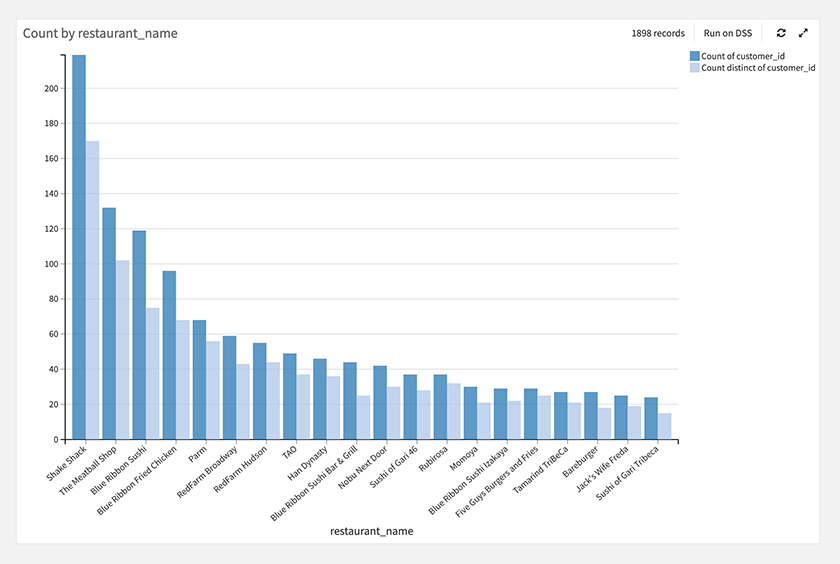Select the dark blue Rubirosa bar
This screenshot has width=840, height=564.
(x=440, y=407)
